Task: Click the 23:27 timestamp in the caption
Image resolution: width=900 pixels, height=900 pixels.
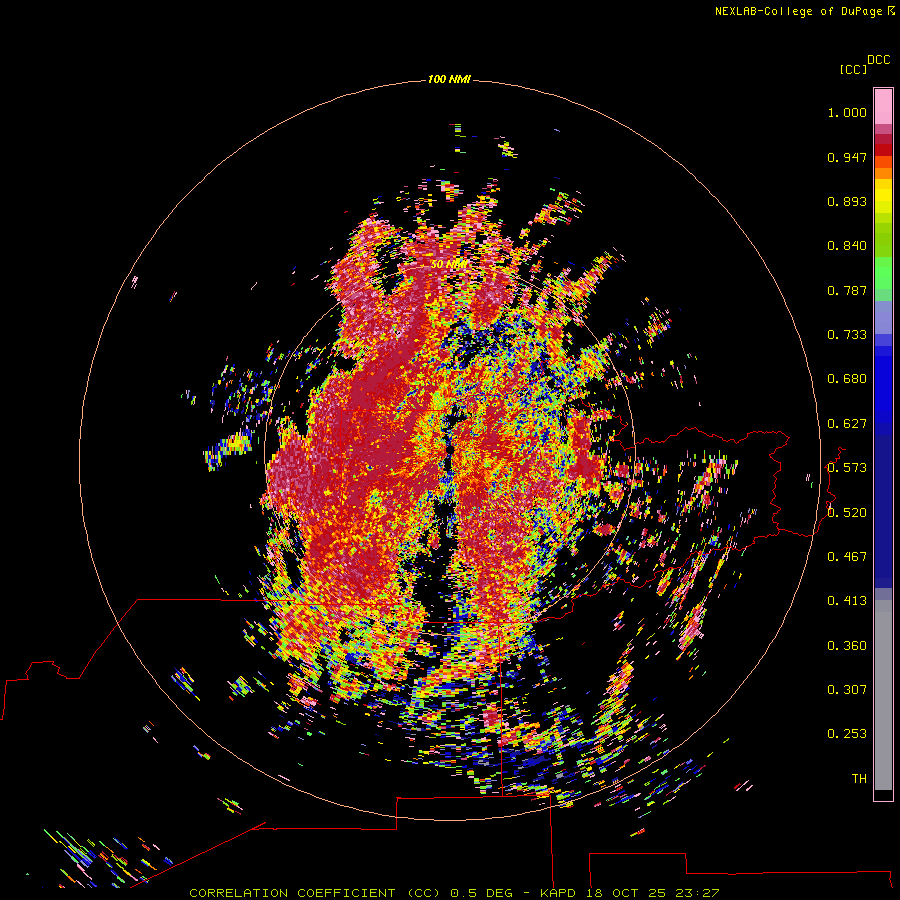Action: (x=697, y=893)
